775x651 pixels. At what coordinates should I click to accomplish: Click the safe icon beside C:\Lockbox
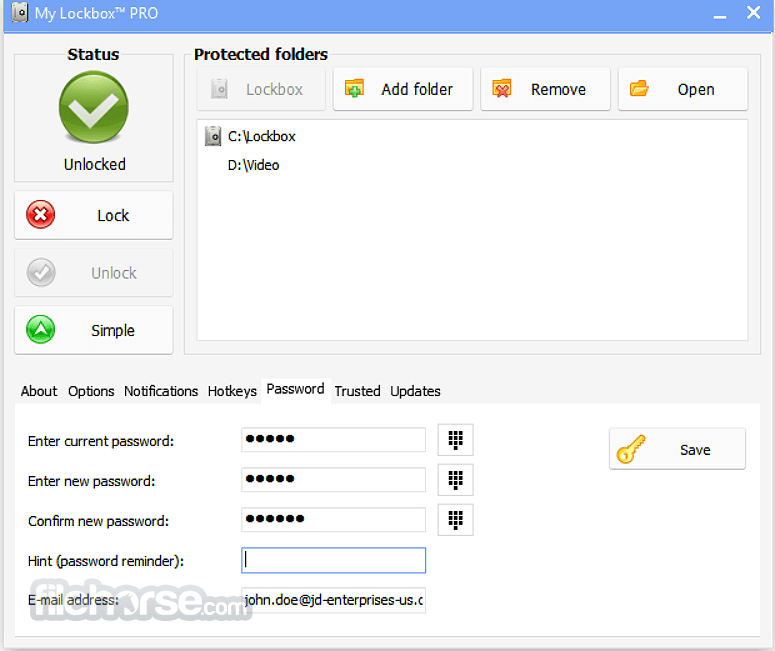[x=213, y=136]
